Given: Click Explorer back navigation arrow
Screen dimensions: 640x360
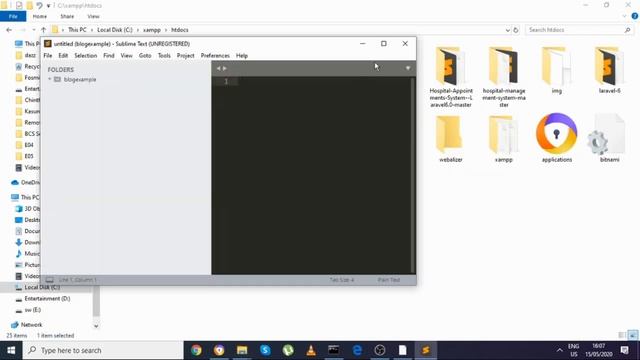Looking at the screenshot, I should click(x=9, y=30).
